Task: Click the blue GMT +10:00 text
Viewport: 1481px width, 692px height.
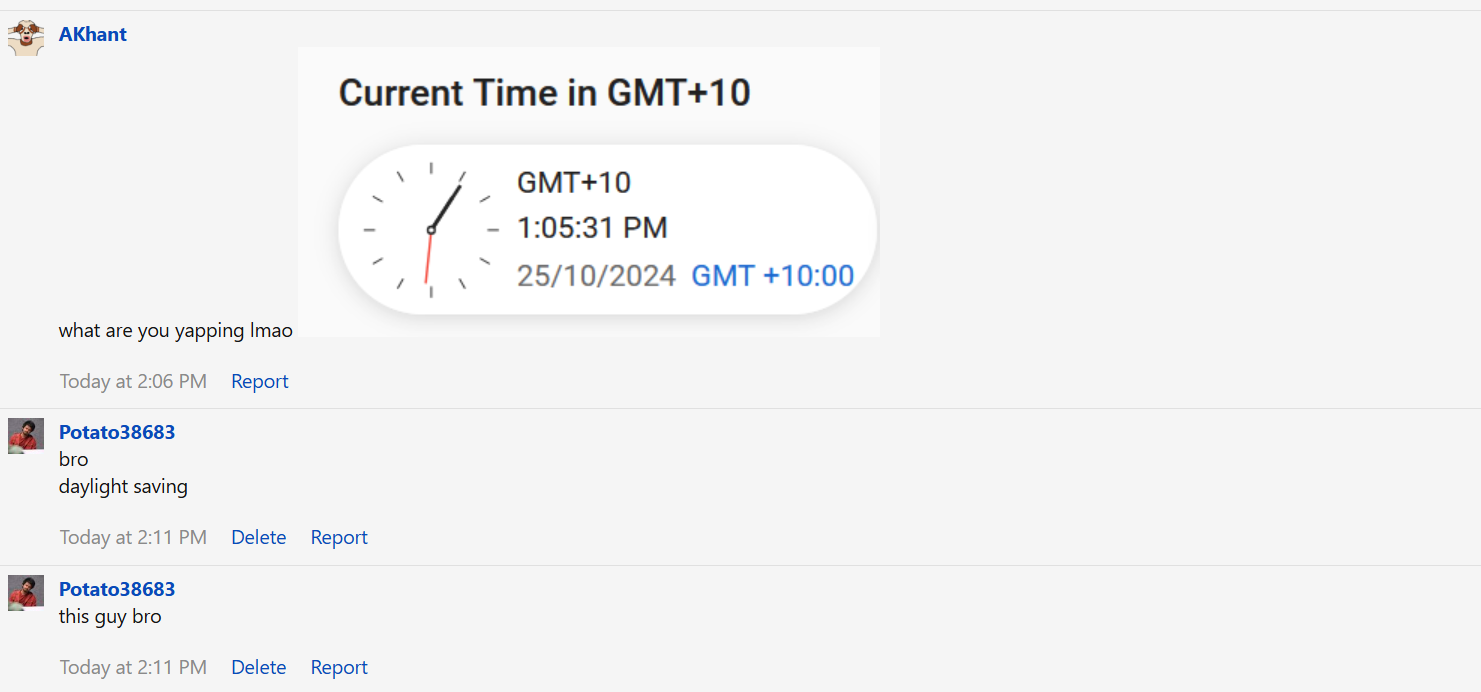Action: (x=773, y=275)
